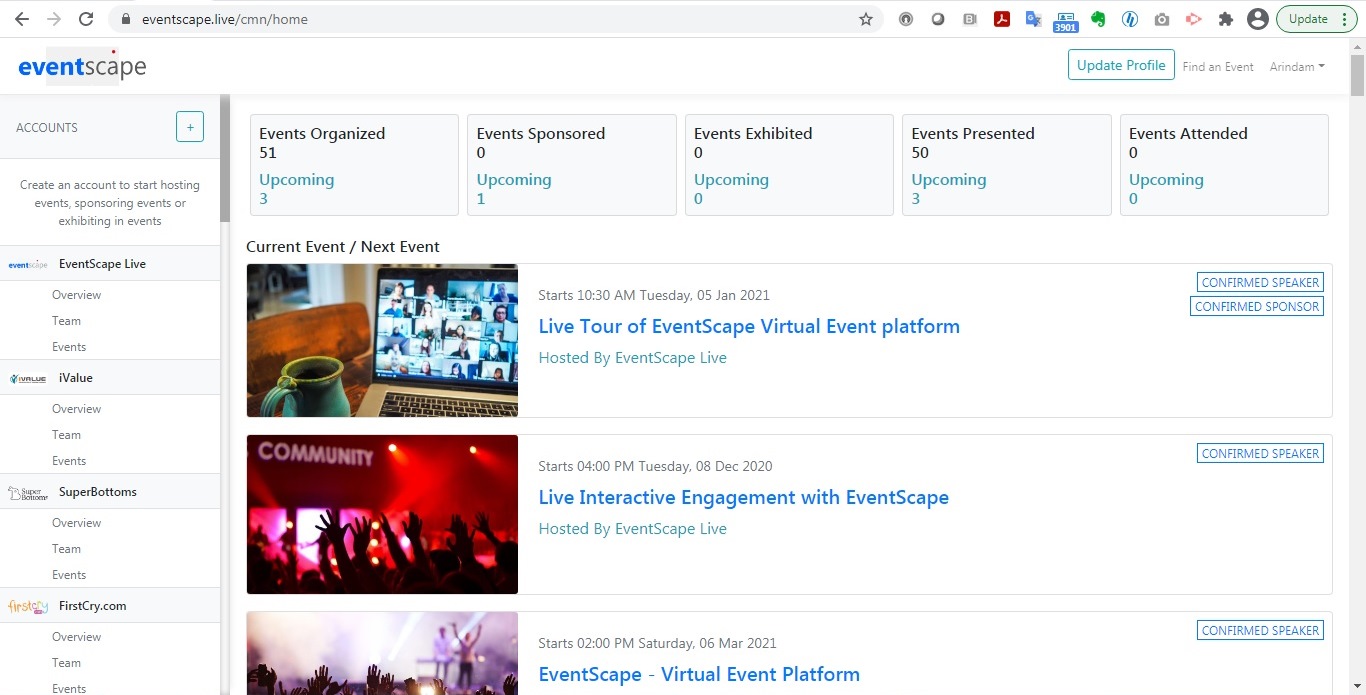Click the Evernote Web Clipper icon
Screen dimensions: 1366x695
(1097, 18)
